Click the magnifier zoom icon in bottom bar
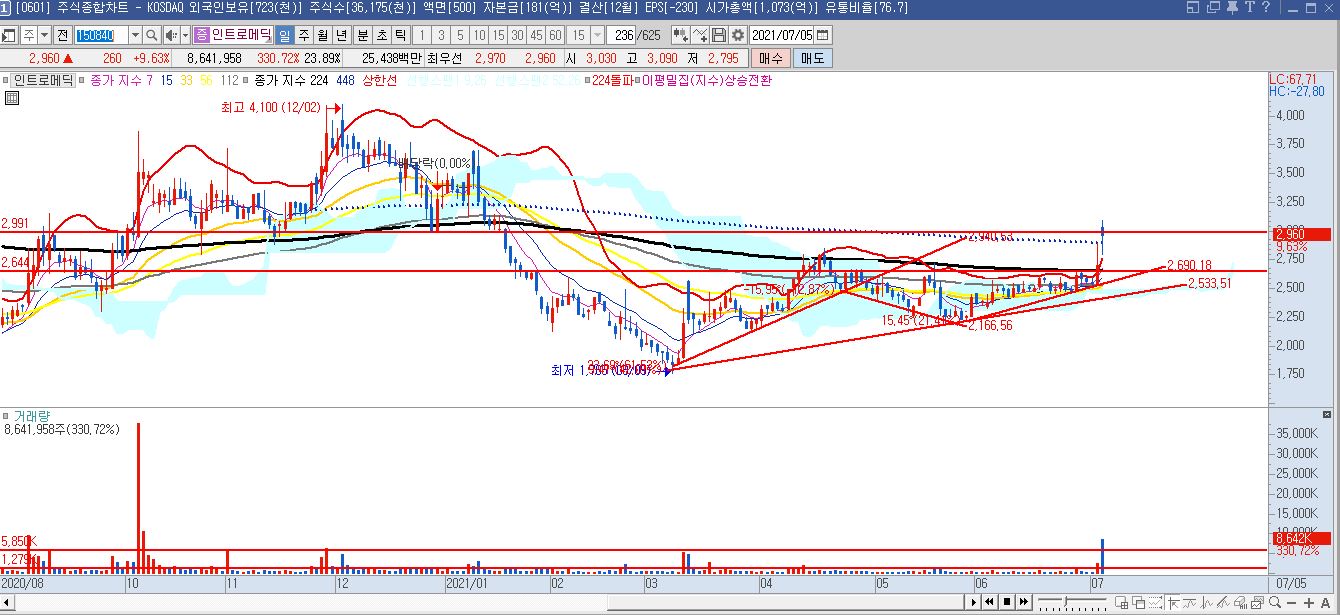 (1275, 603)
